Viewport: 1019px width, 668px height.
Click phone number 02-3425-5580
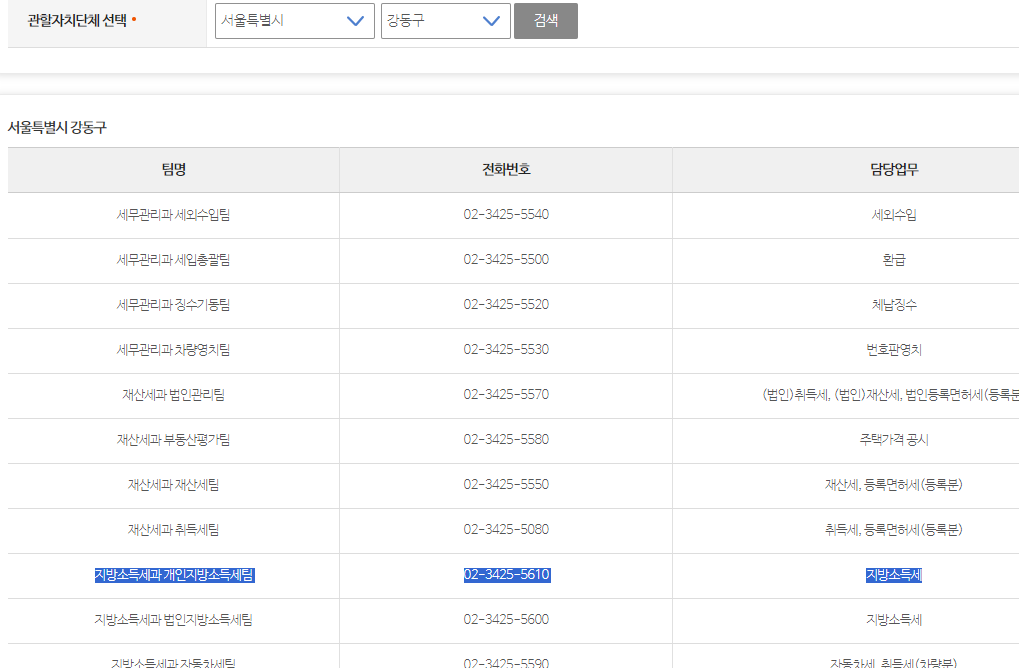[x=504, y=440]
